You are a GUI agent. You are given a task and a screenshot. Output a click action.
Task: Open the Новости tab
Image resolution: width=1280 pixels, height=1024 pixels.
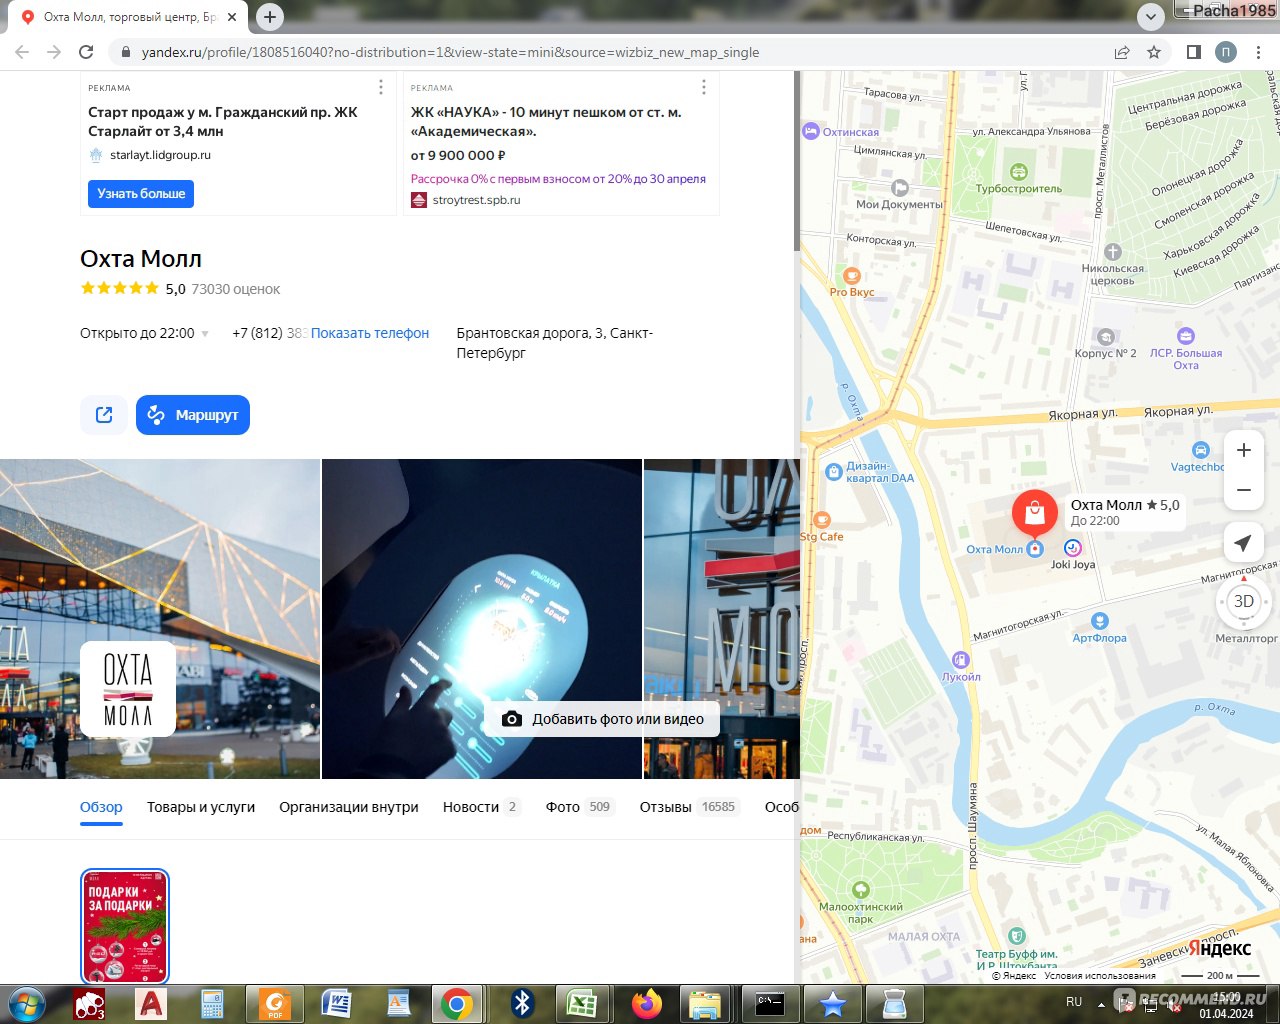[482, 807]
